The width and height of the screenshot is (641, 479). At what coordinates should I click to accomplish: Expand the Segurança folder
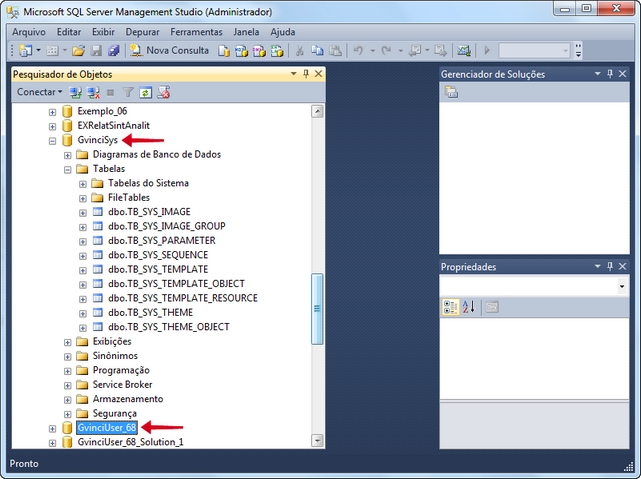click(68, 413)
